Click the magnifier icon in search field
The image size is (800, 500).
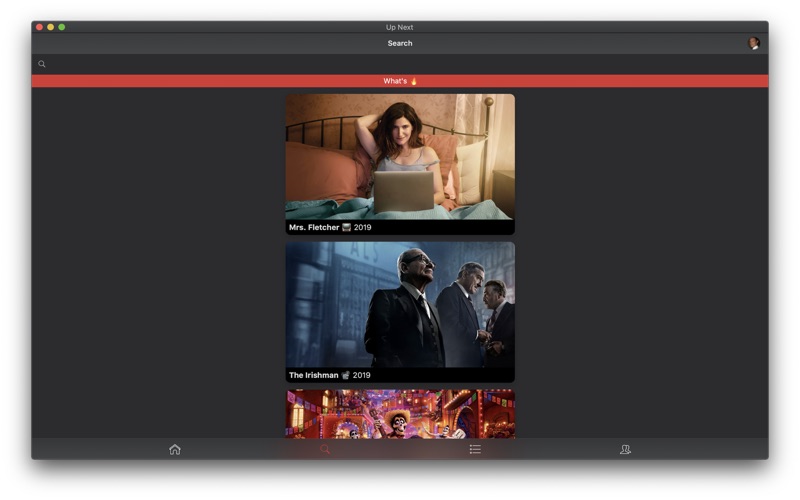click(42, 64)
